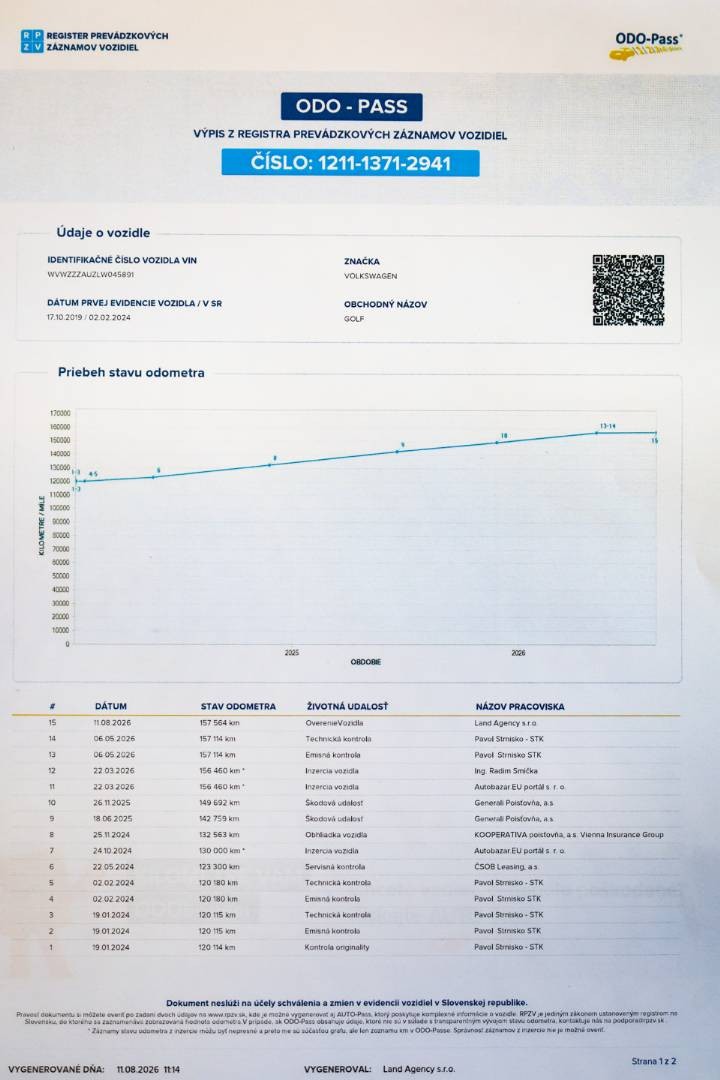
Task: Select the odometer value 157 564 km
Action: coord(220,723)
